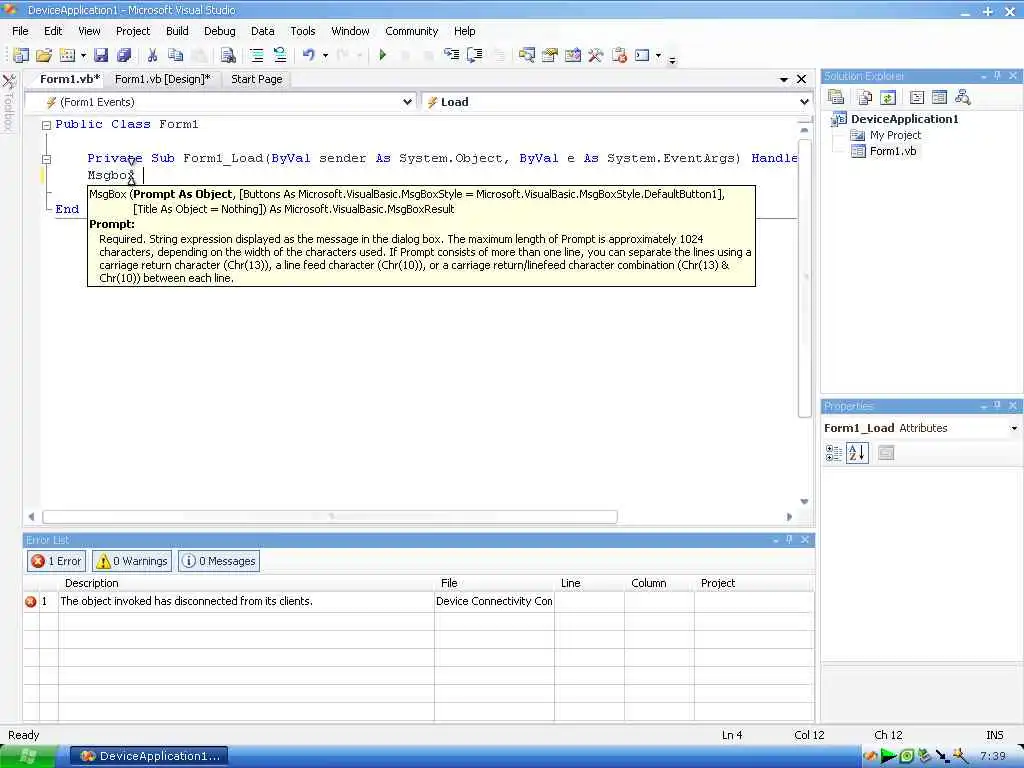Open the Tools menu
This screenshot has width=1024, height=768.
pyautogui.click(x=303, y=31)
